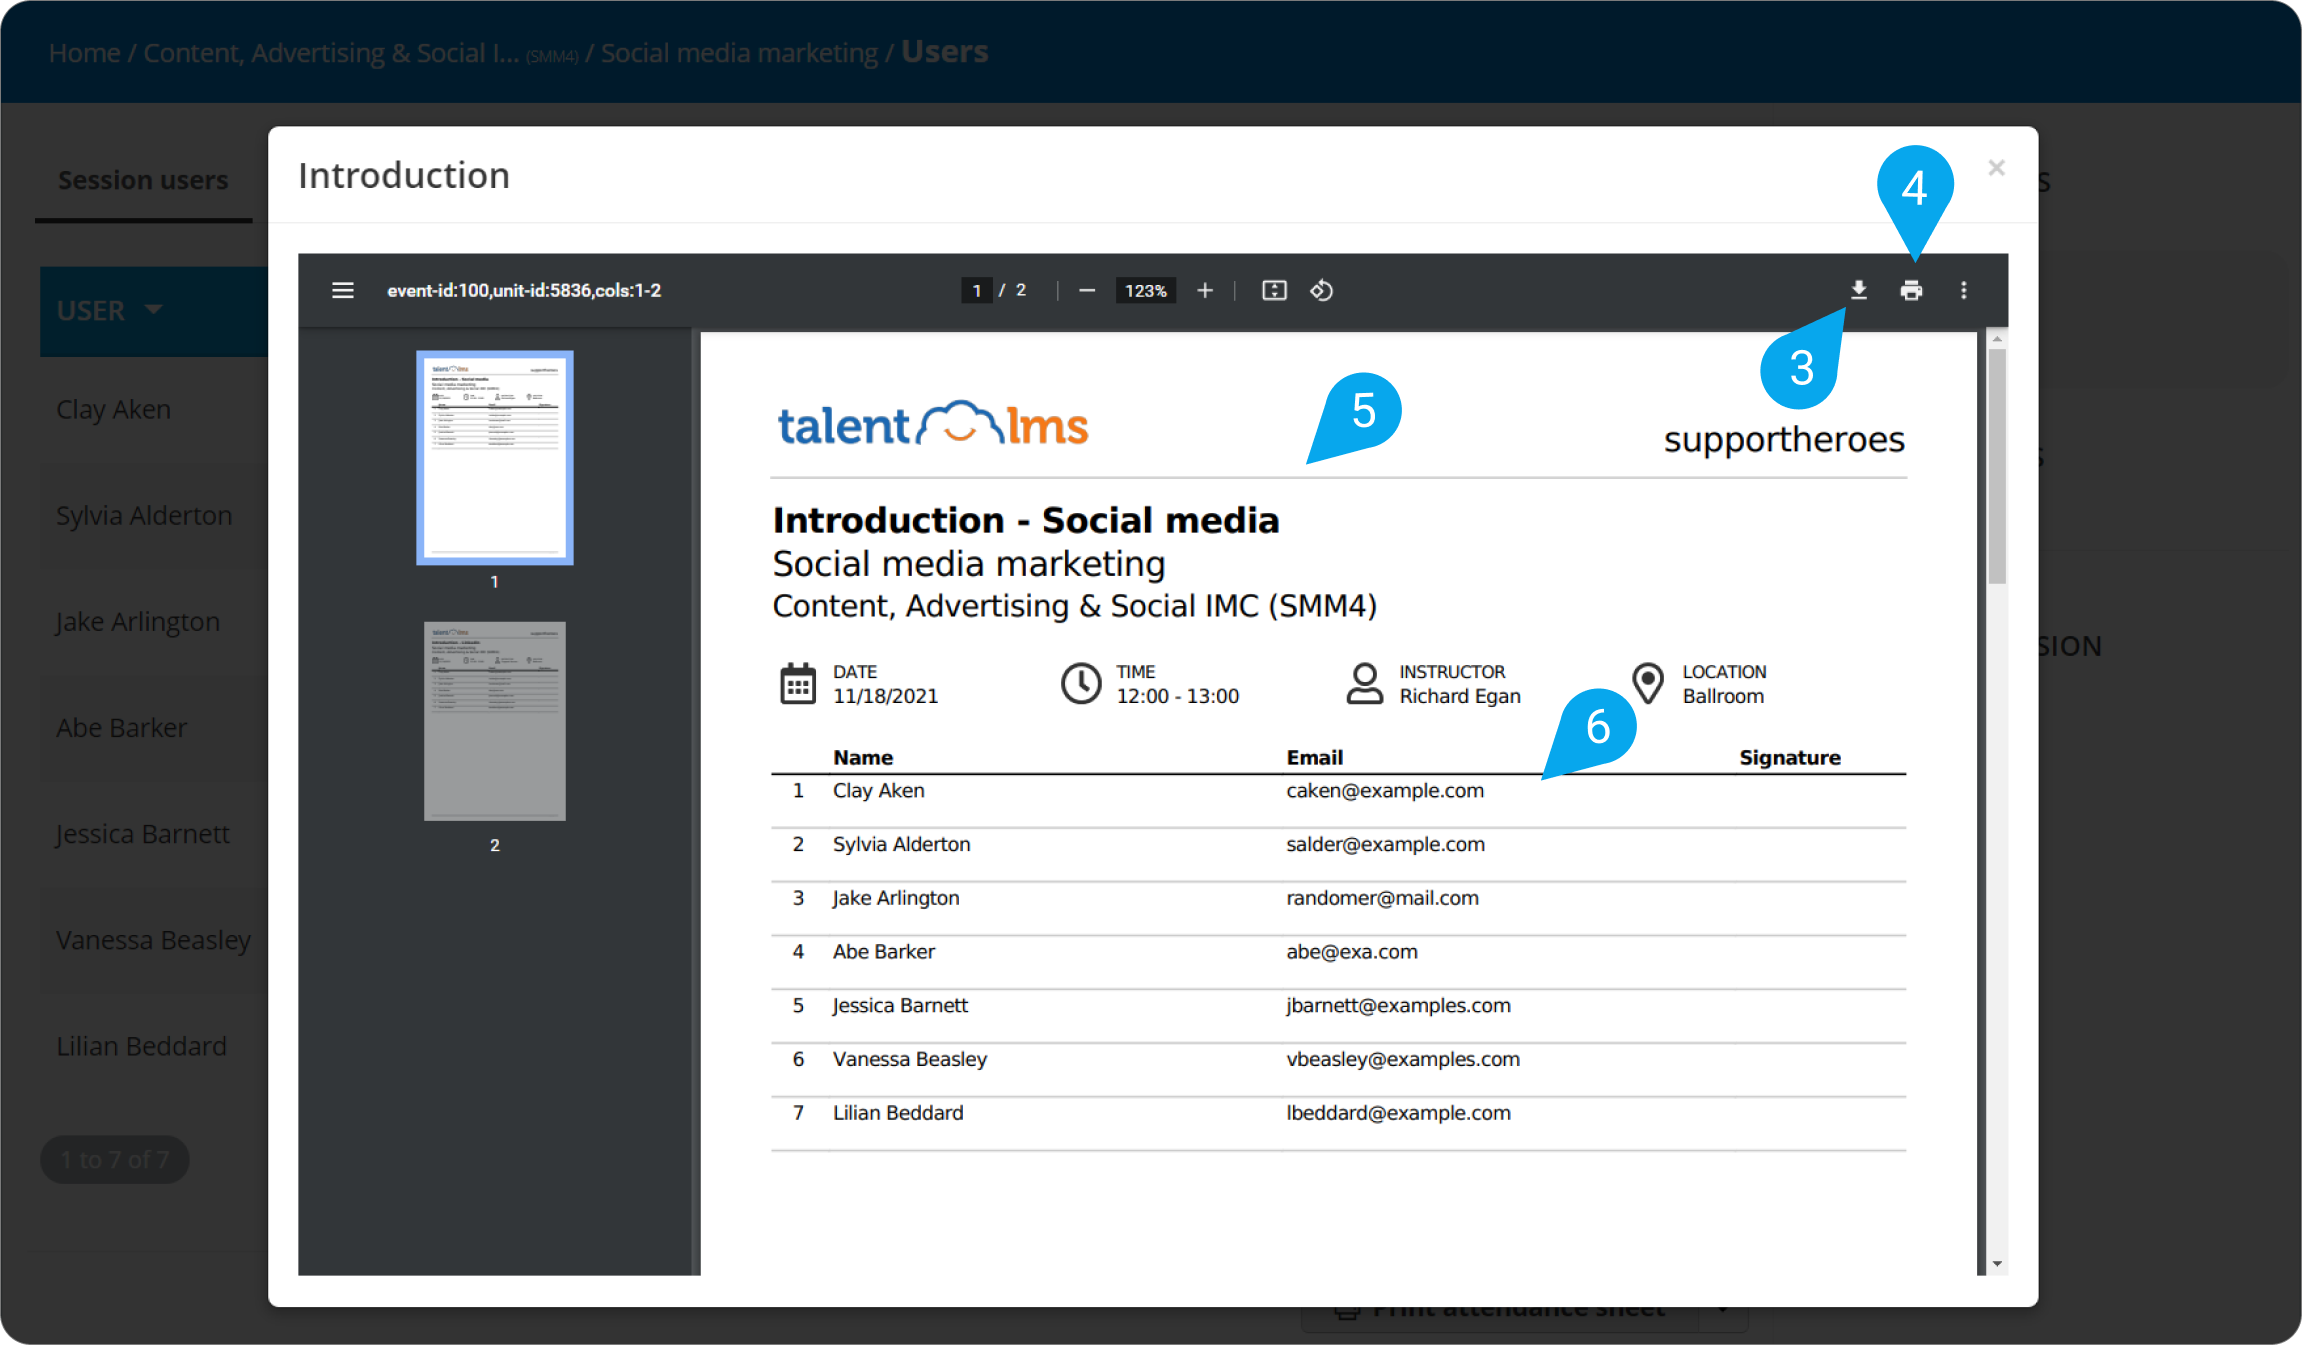This screenshot has width=2302, height=1345.
Task: Click the 1 to 7 of 7 pager
Action: click(x=114, y=1160)
